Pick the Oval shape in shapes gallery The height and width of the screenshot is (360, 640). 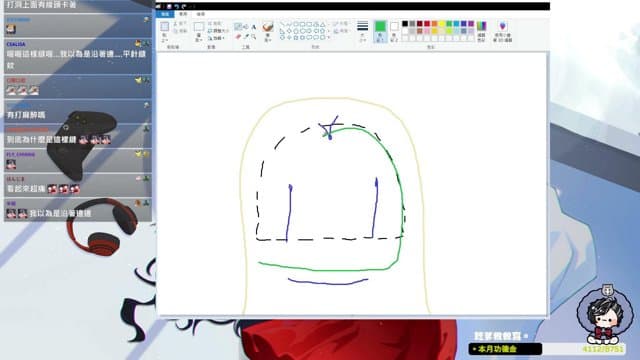point(296,24)
